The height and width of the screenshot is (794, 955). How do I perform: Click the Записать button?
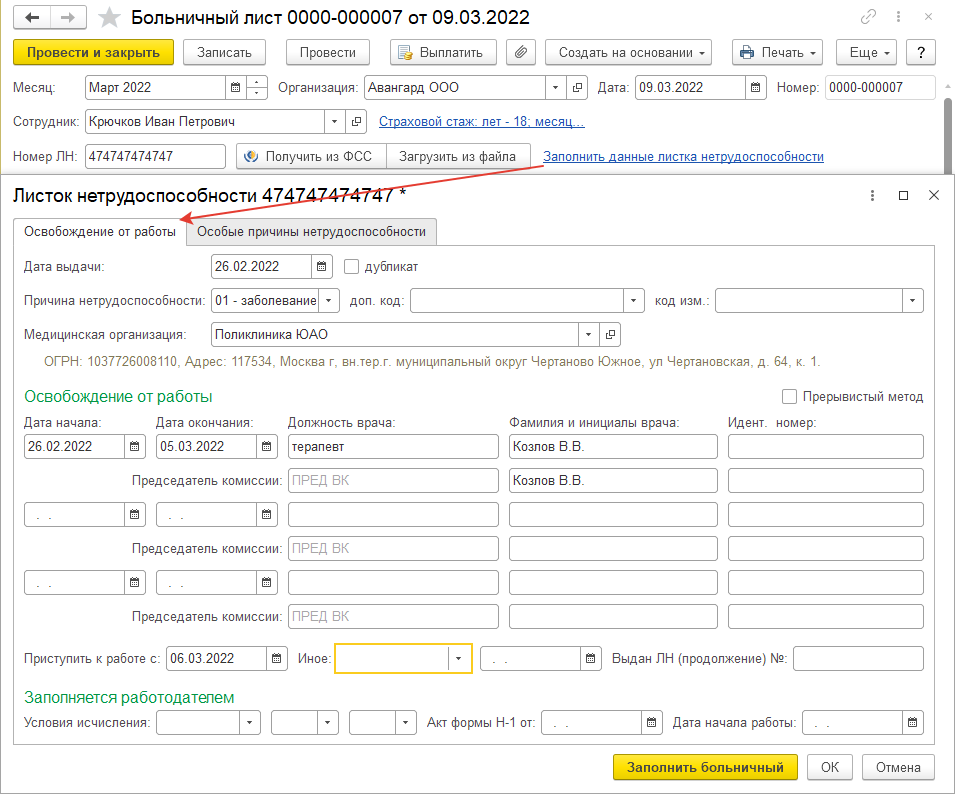point(224,52)
